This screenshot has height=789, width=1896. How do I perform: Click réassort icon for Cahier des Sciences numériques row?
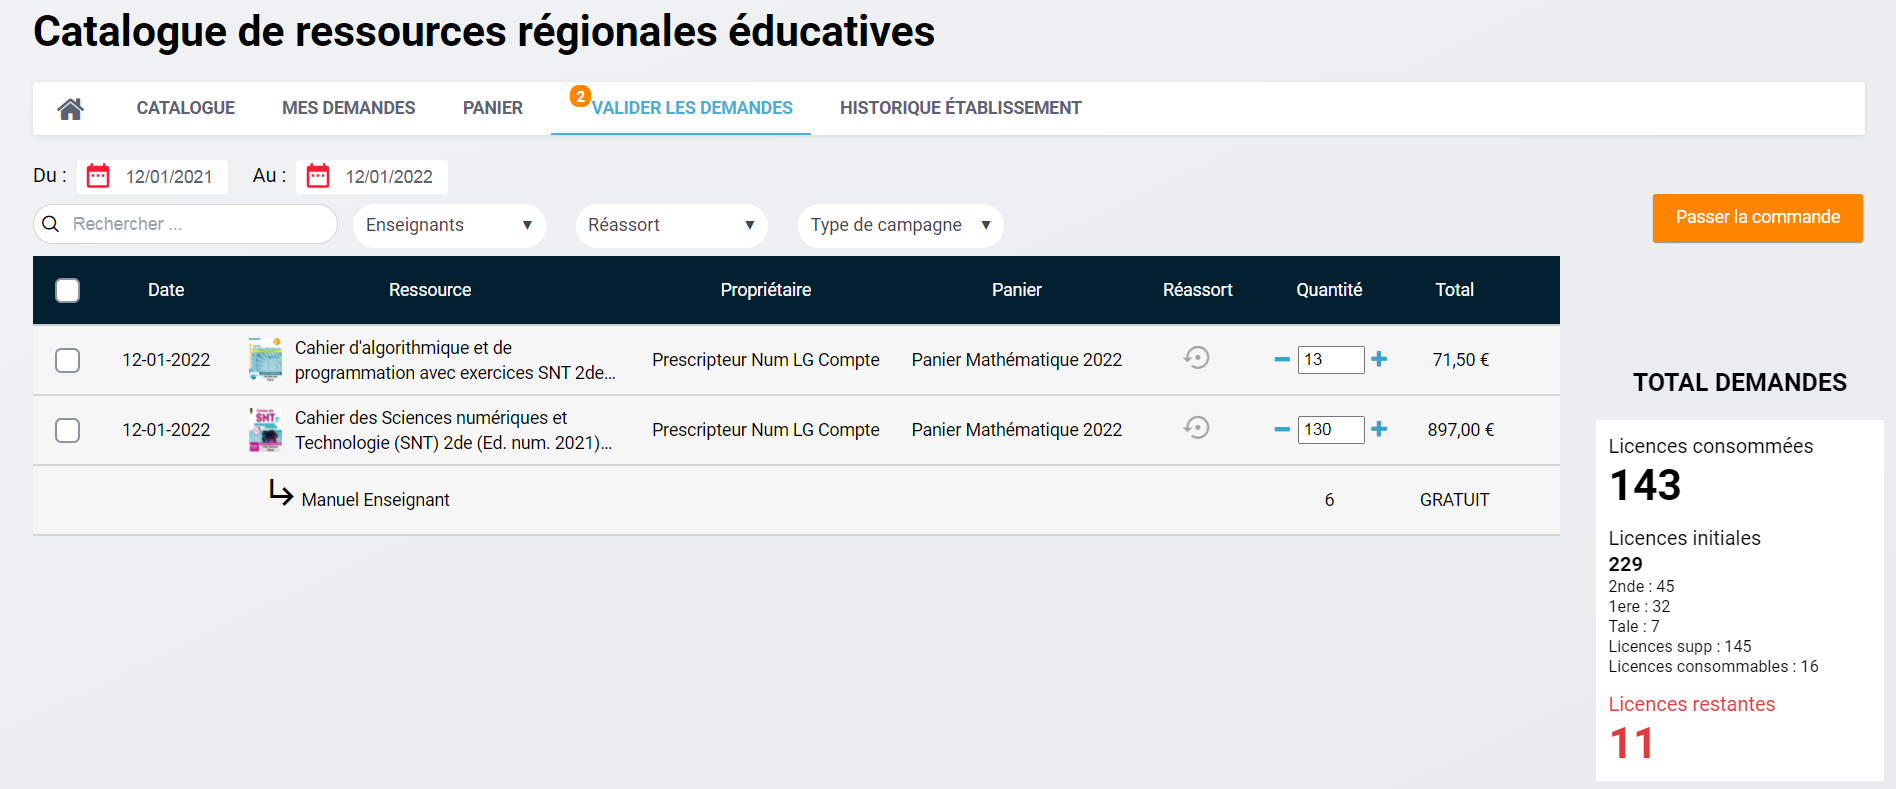coord(1197,428)
